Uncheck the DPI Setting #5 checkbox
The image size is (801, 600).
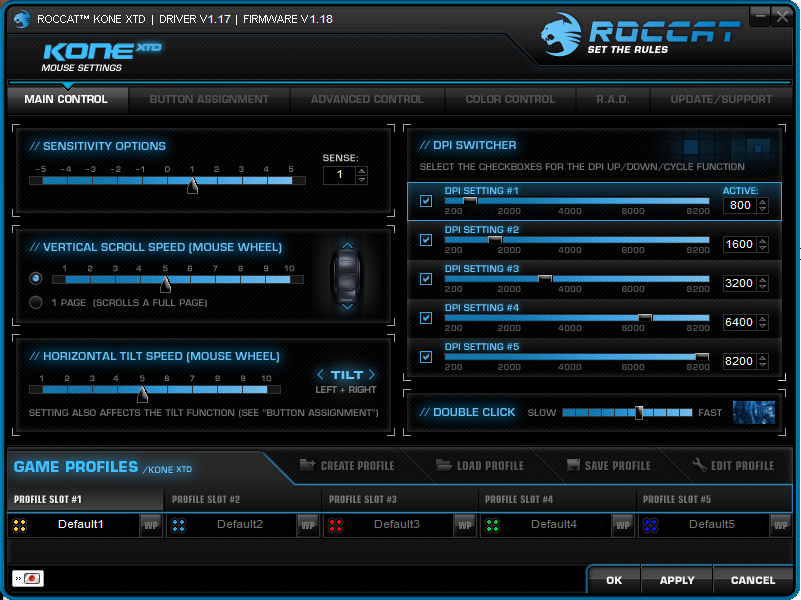point(426,357)
